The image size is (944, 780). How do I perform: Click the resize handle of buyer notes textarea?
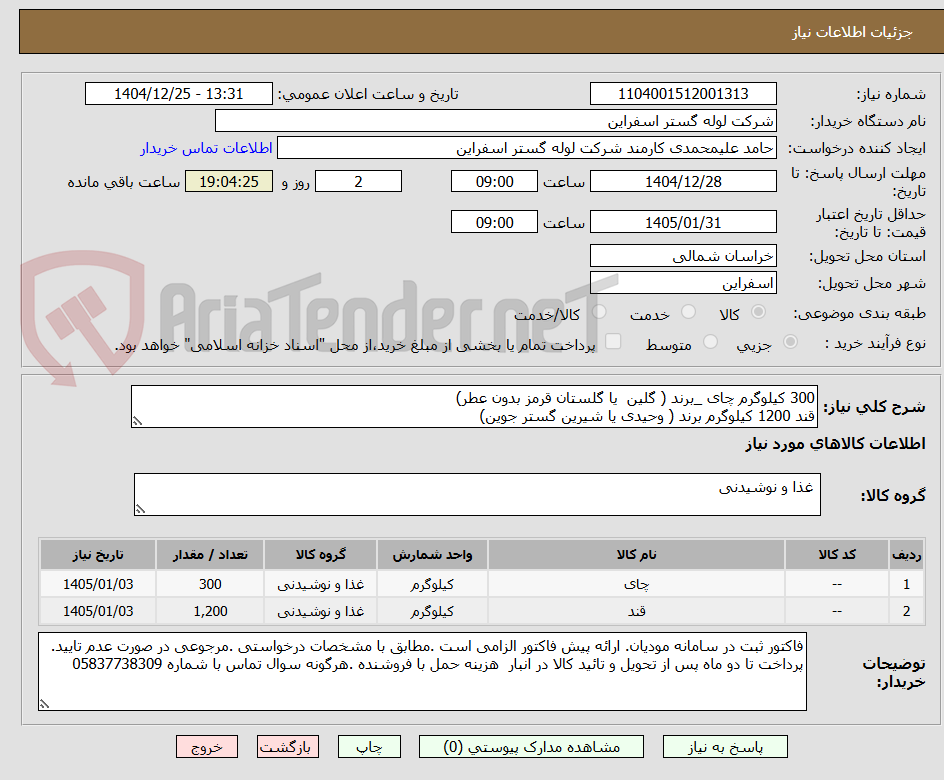[x=45, y=704]
